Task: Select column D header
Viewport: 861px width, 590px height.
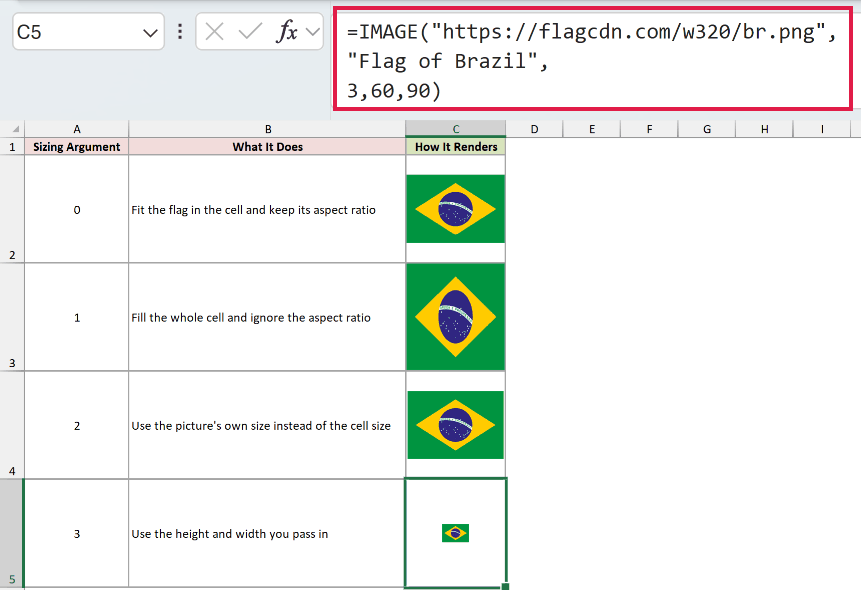Action: tap(534, 129)
